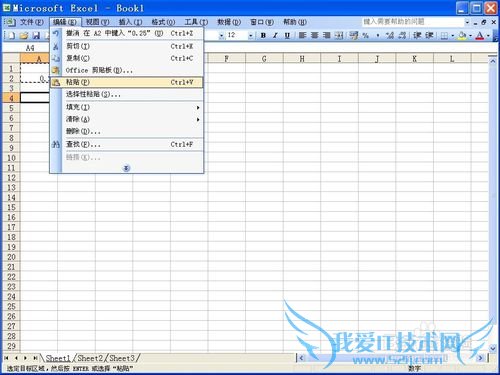Click the Decrease Indent icon

point(417,35)
